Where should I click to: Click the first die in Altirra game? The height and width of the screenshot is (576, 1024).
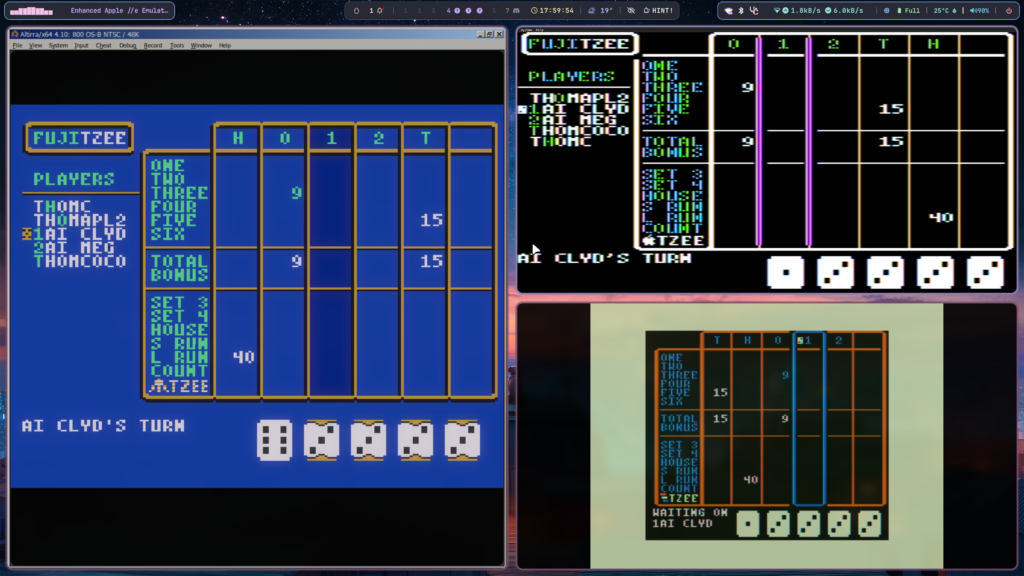click(274, 440)
